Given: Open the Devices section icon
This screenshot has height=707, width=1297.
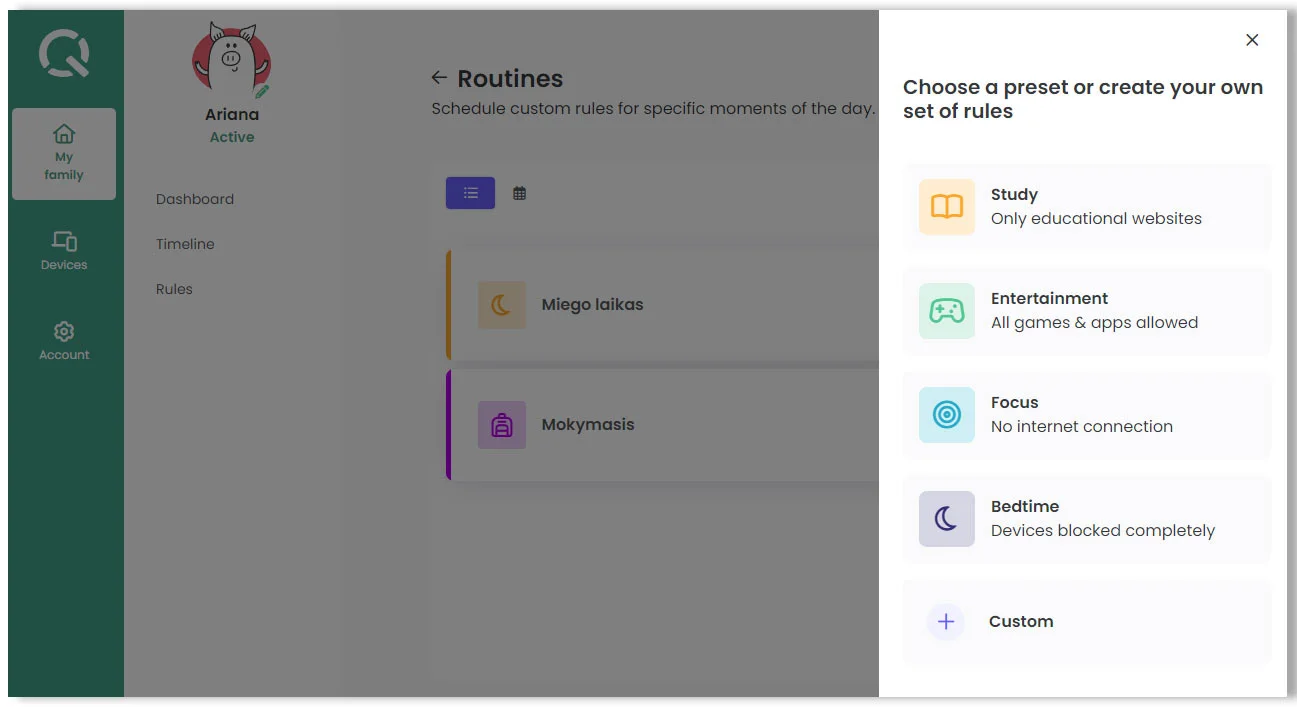Looking at the screenshot, I should pos(64,241).
